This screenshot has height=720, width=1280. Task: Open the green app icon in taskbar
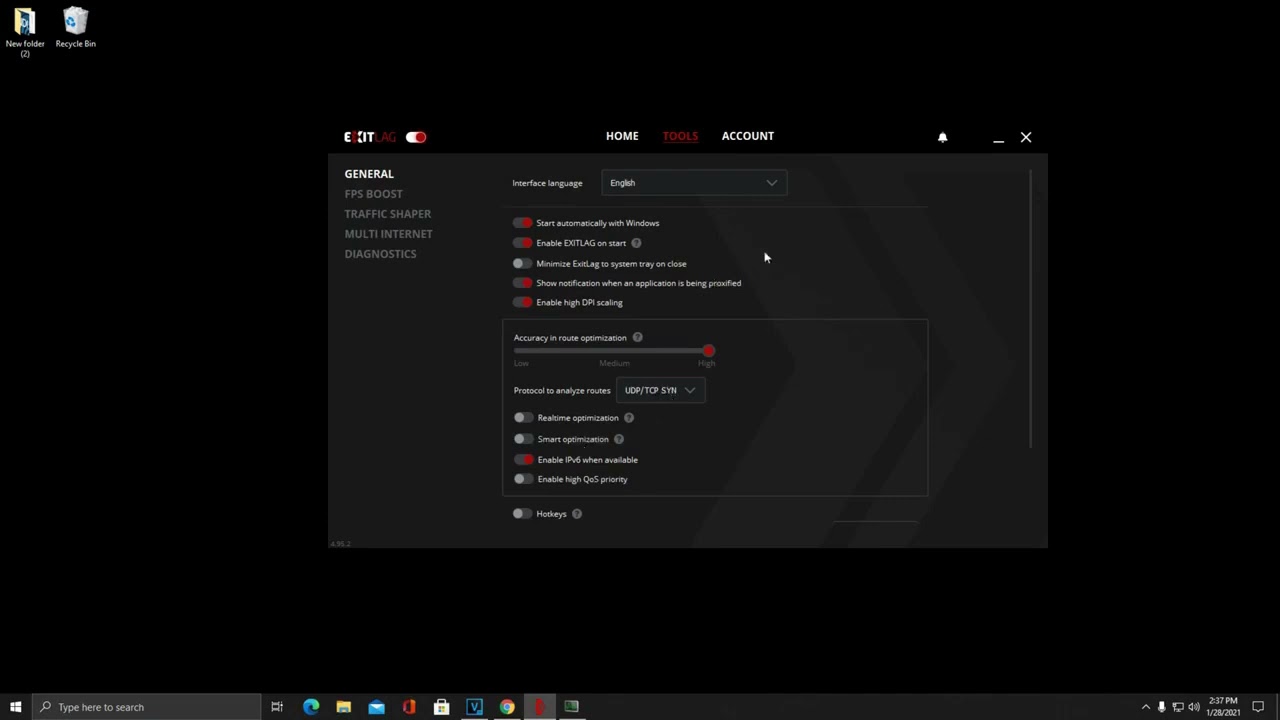click(571, 707)
